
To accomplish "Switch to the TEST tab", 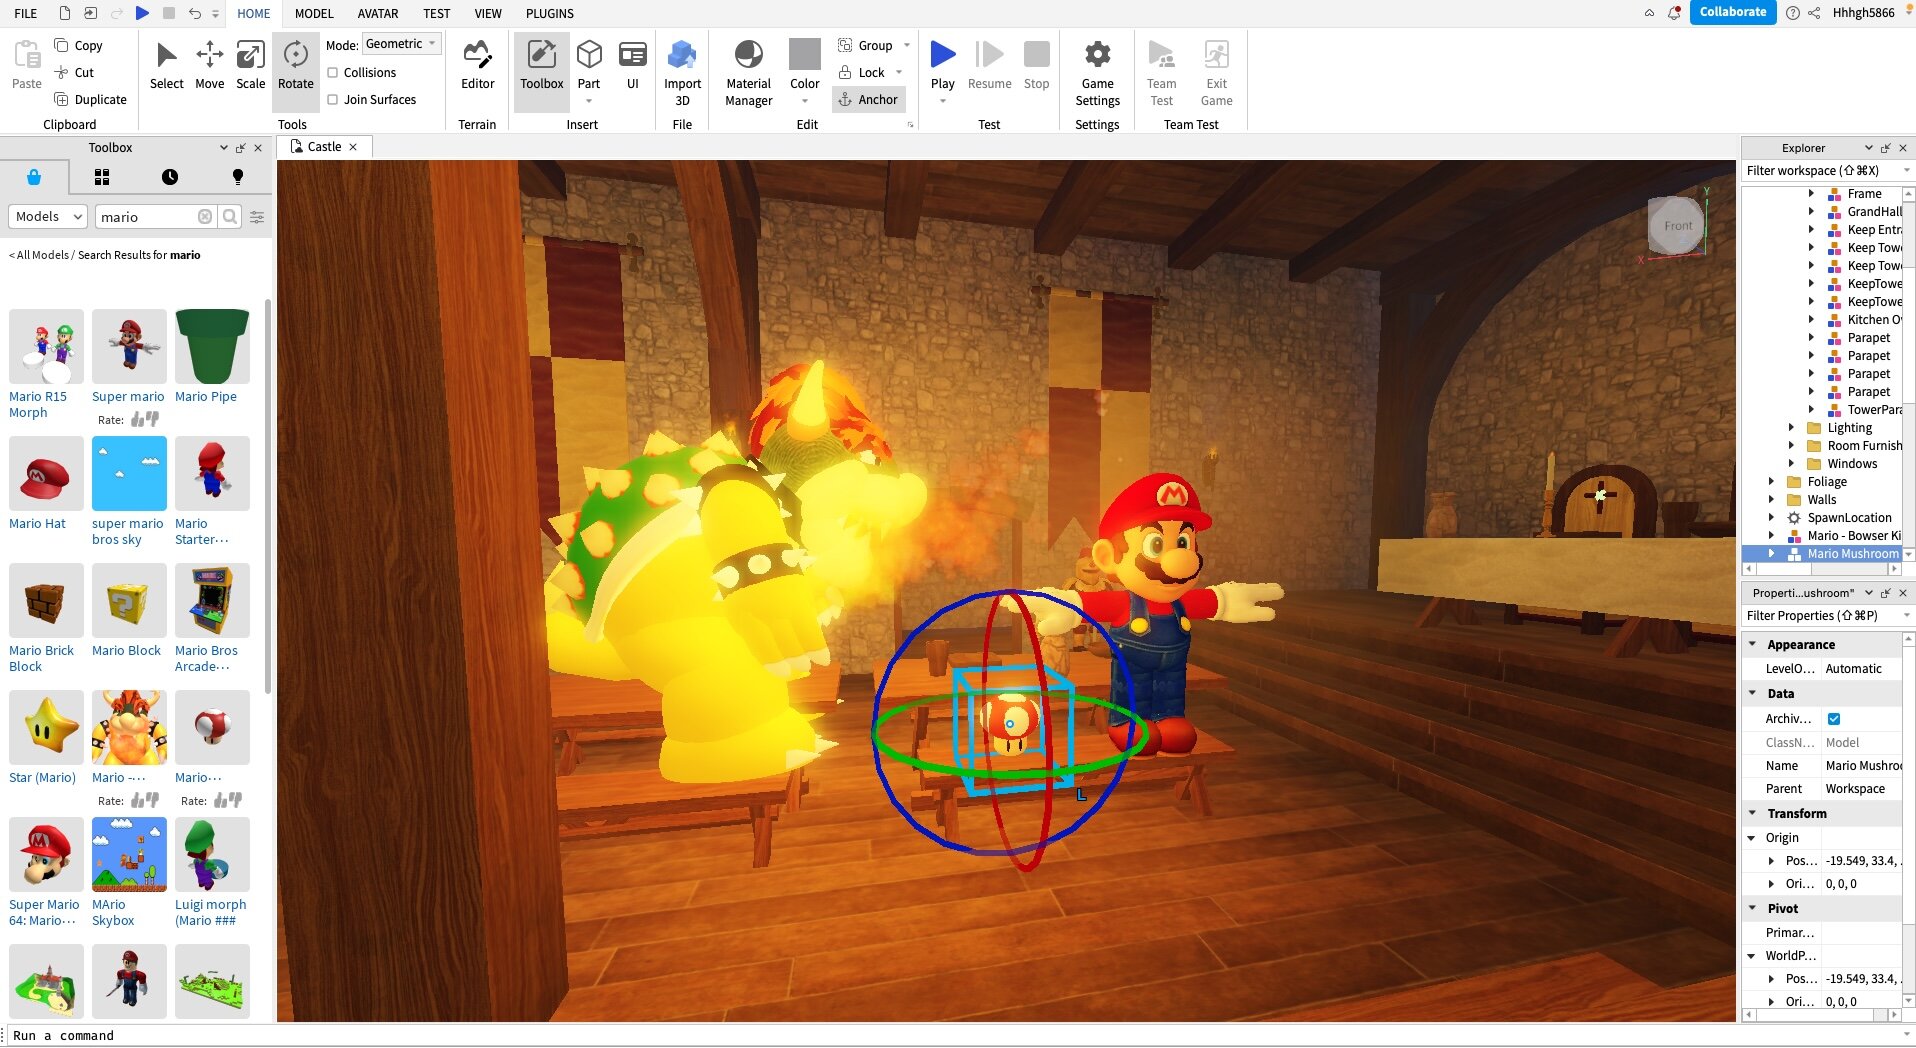I will pos(436,13).
